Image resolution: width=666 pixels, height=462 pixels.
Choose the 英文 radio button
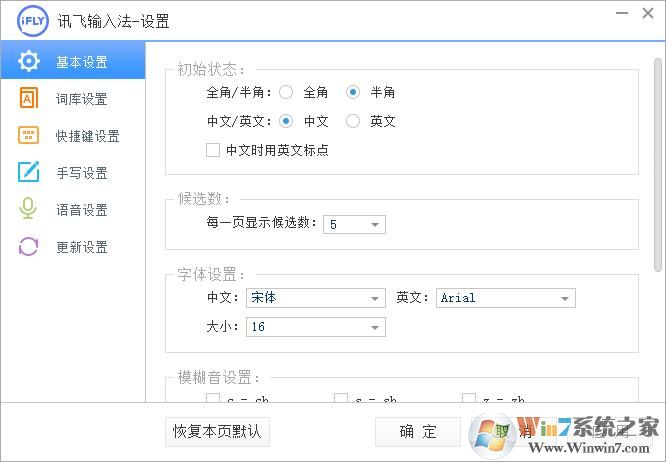pos(352,121)
